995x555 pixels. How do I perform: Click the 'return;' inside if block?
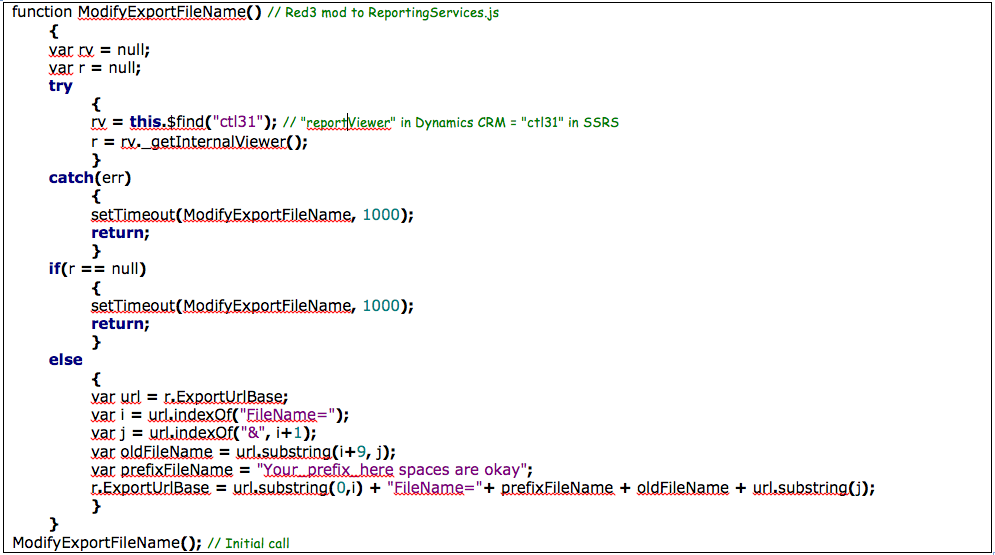pos(121,323)
